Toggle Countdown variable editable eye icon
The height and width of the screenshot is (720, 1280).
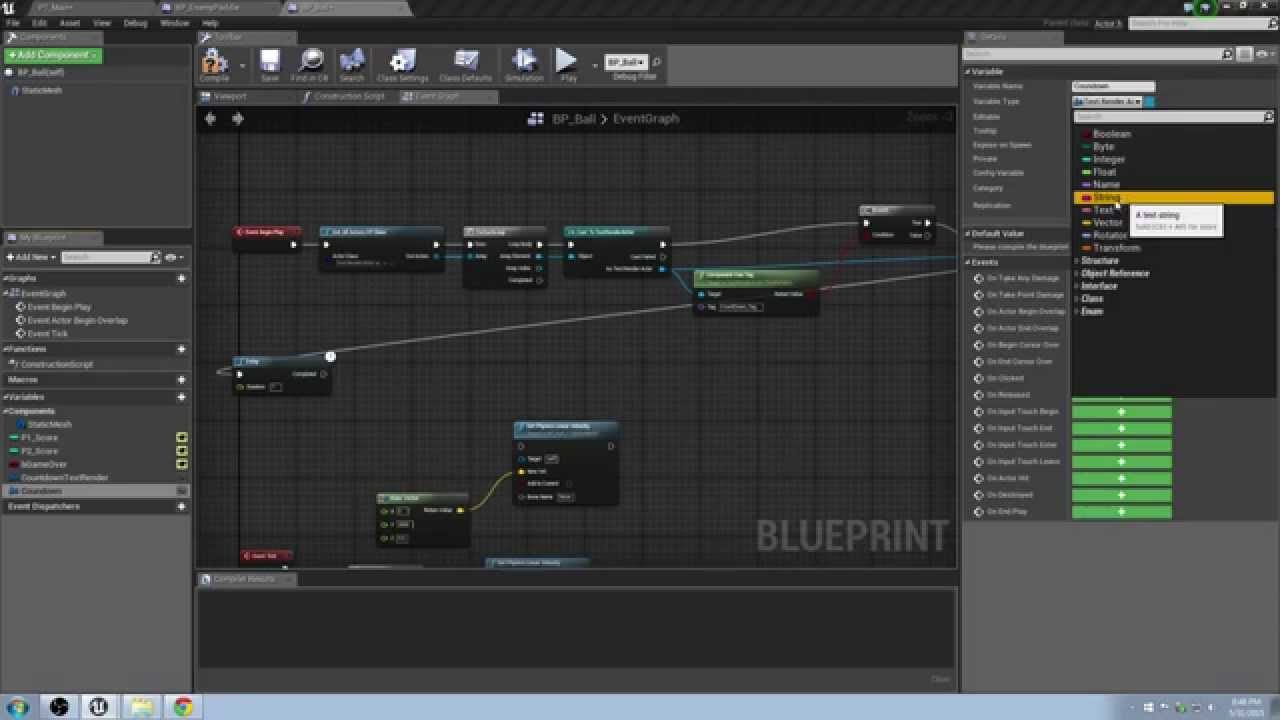(182, 491)
